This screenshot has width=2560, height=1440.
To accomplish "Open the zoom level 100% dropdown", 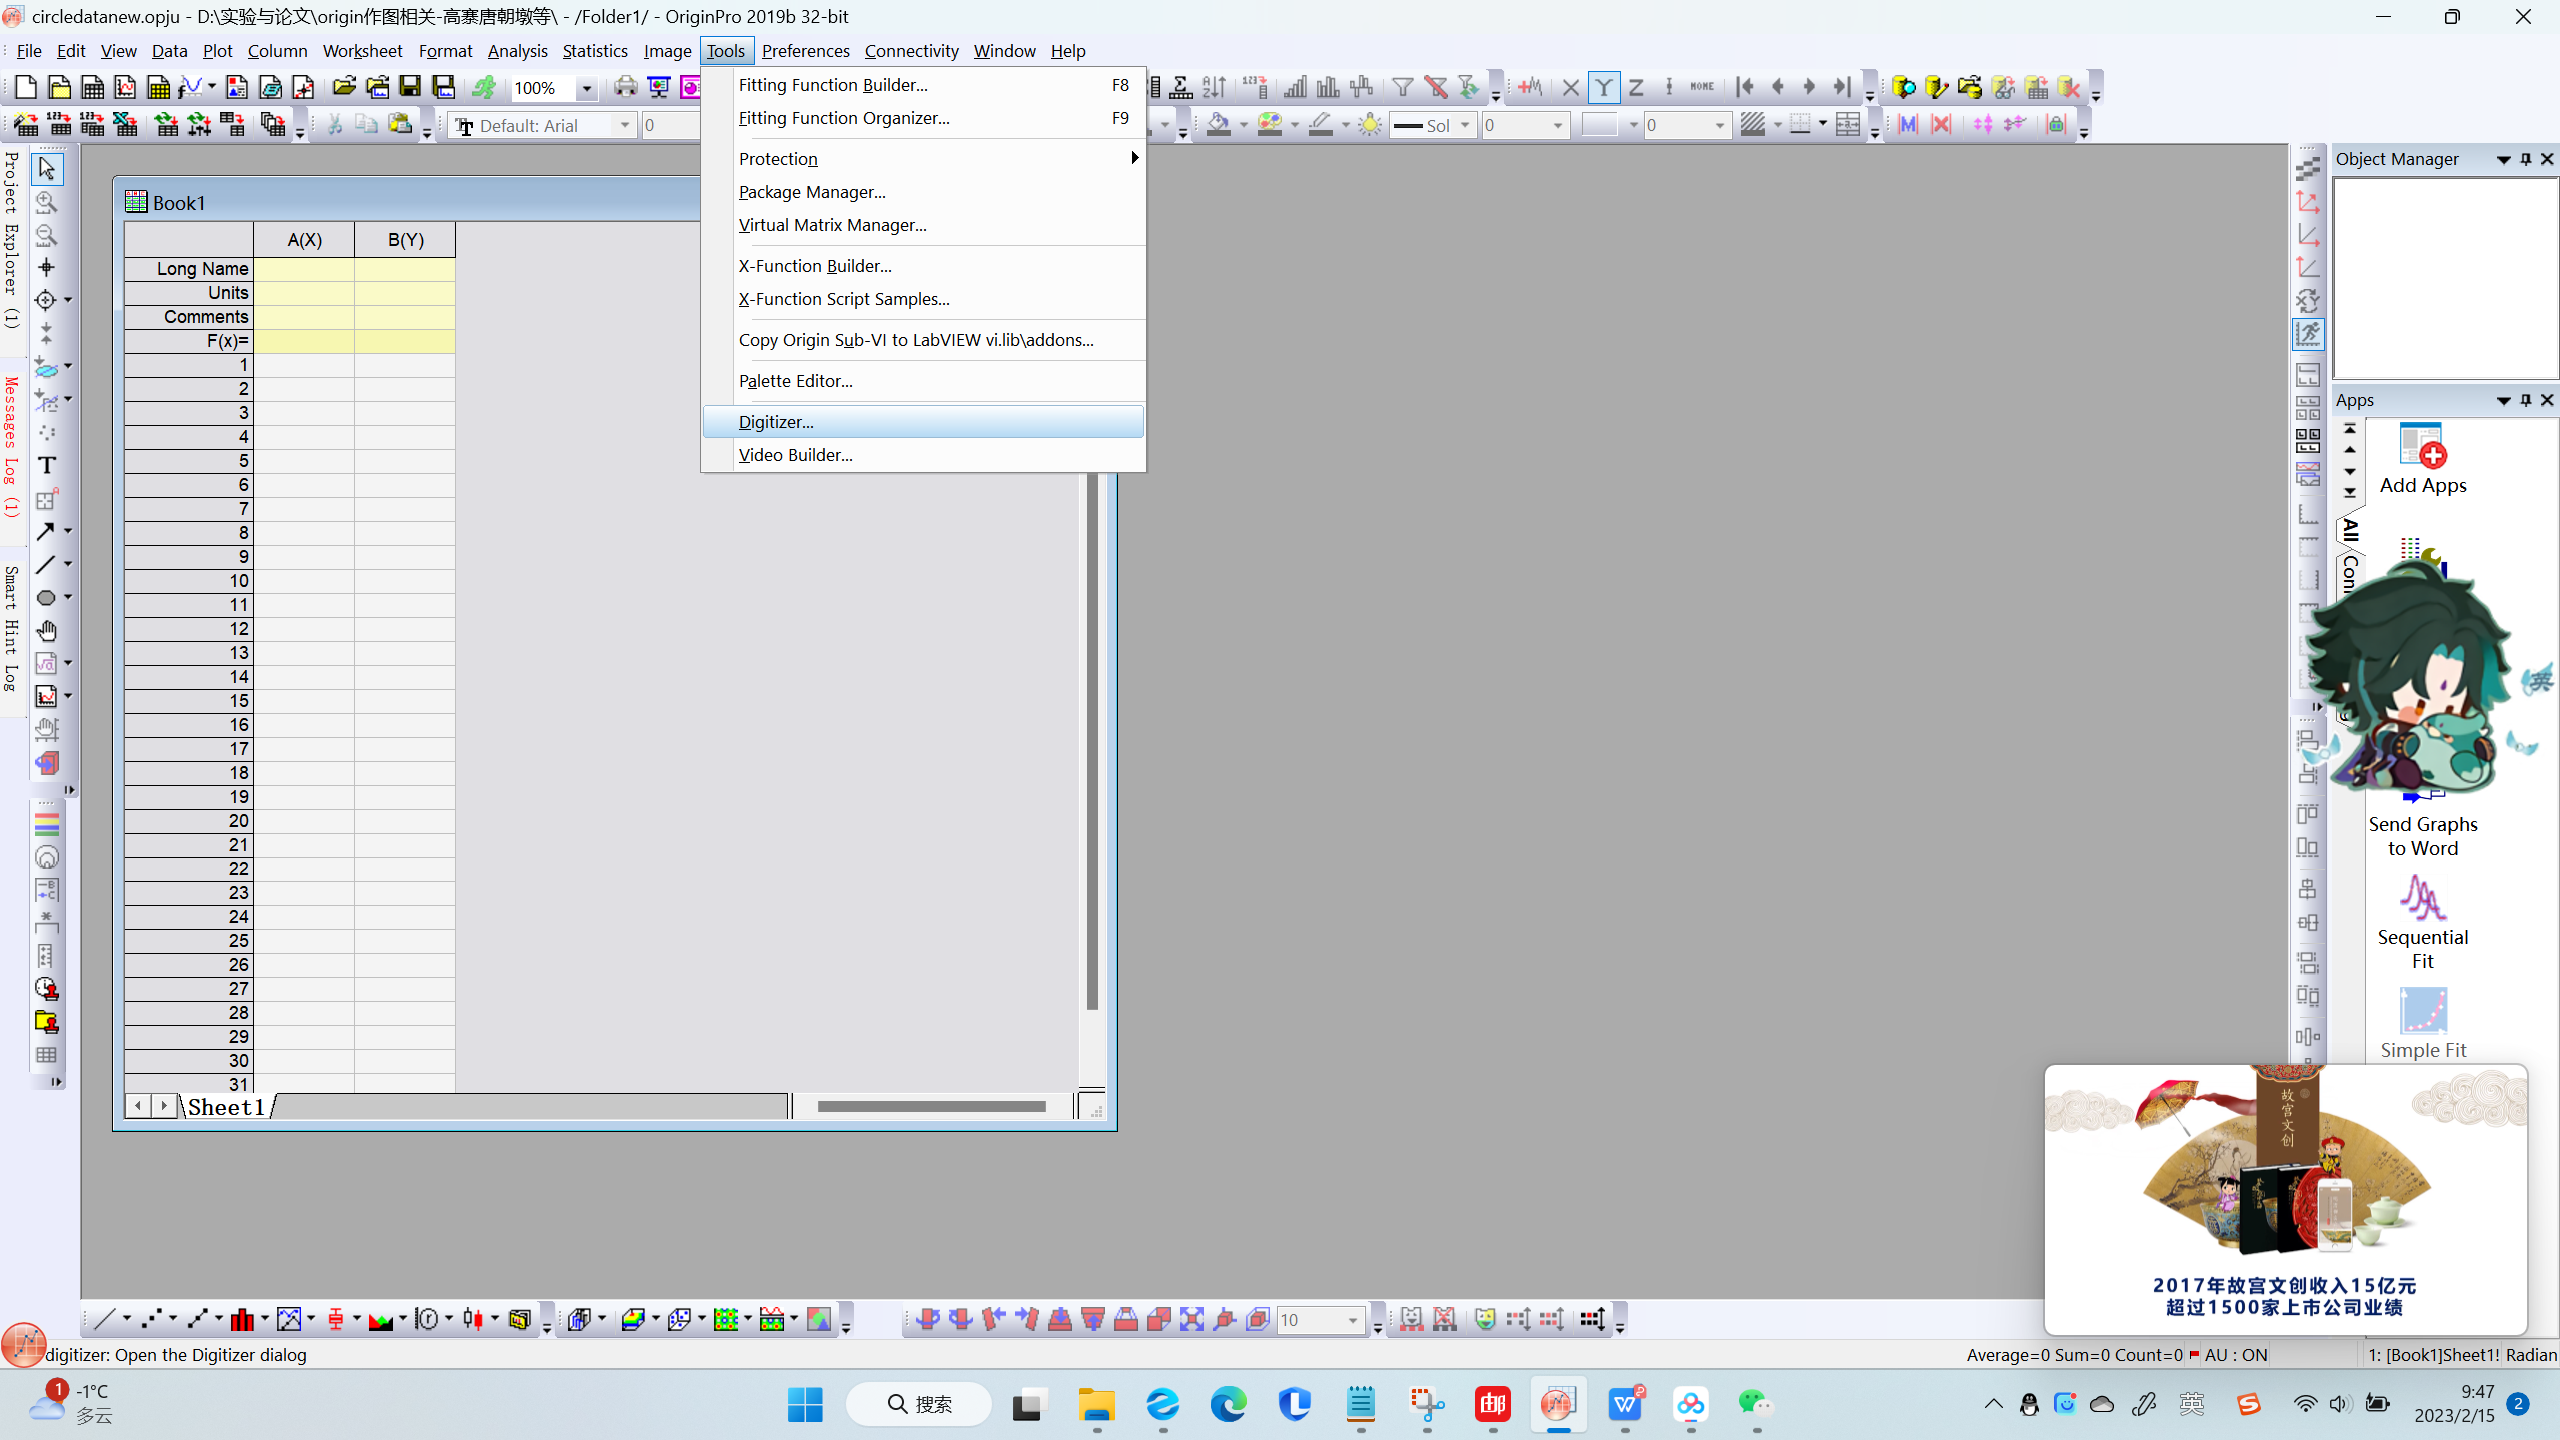I will 587,88.
